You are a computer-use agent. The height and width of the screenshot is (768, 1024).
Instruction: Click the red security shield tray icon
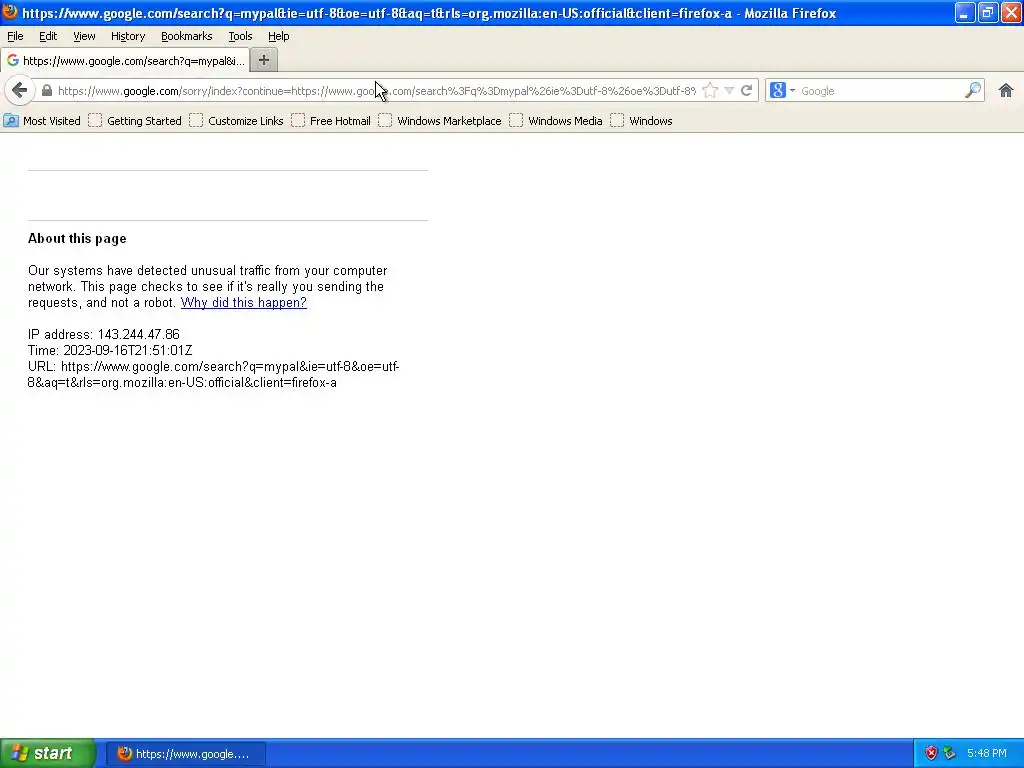(x=931, y=753)
